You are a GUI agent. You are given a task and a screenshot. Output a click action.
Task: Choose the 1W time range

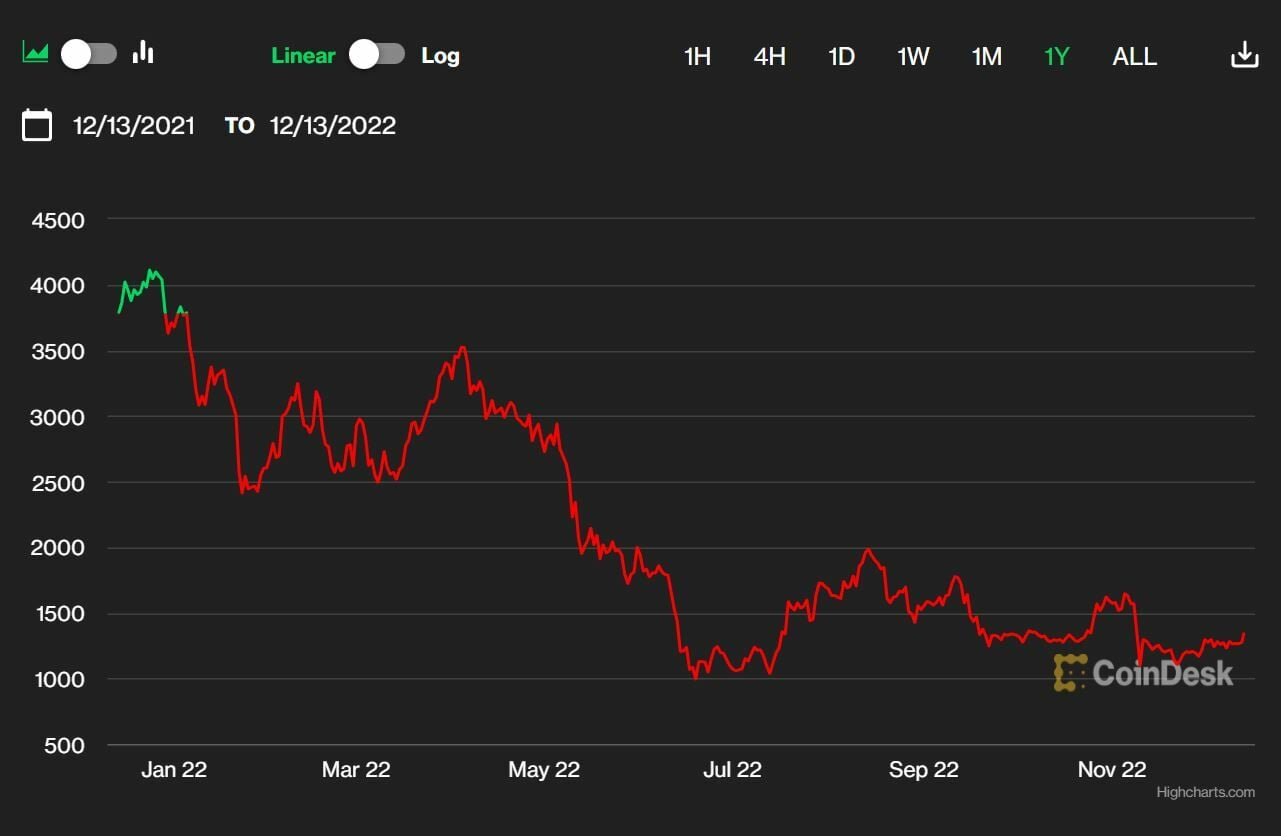click(x=913, y=57)
